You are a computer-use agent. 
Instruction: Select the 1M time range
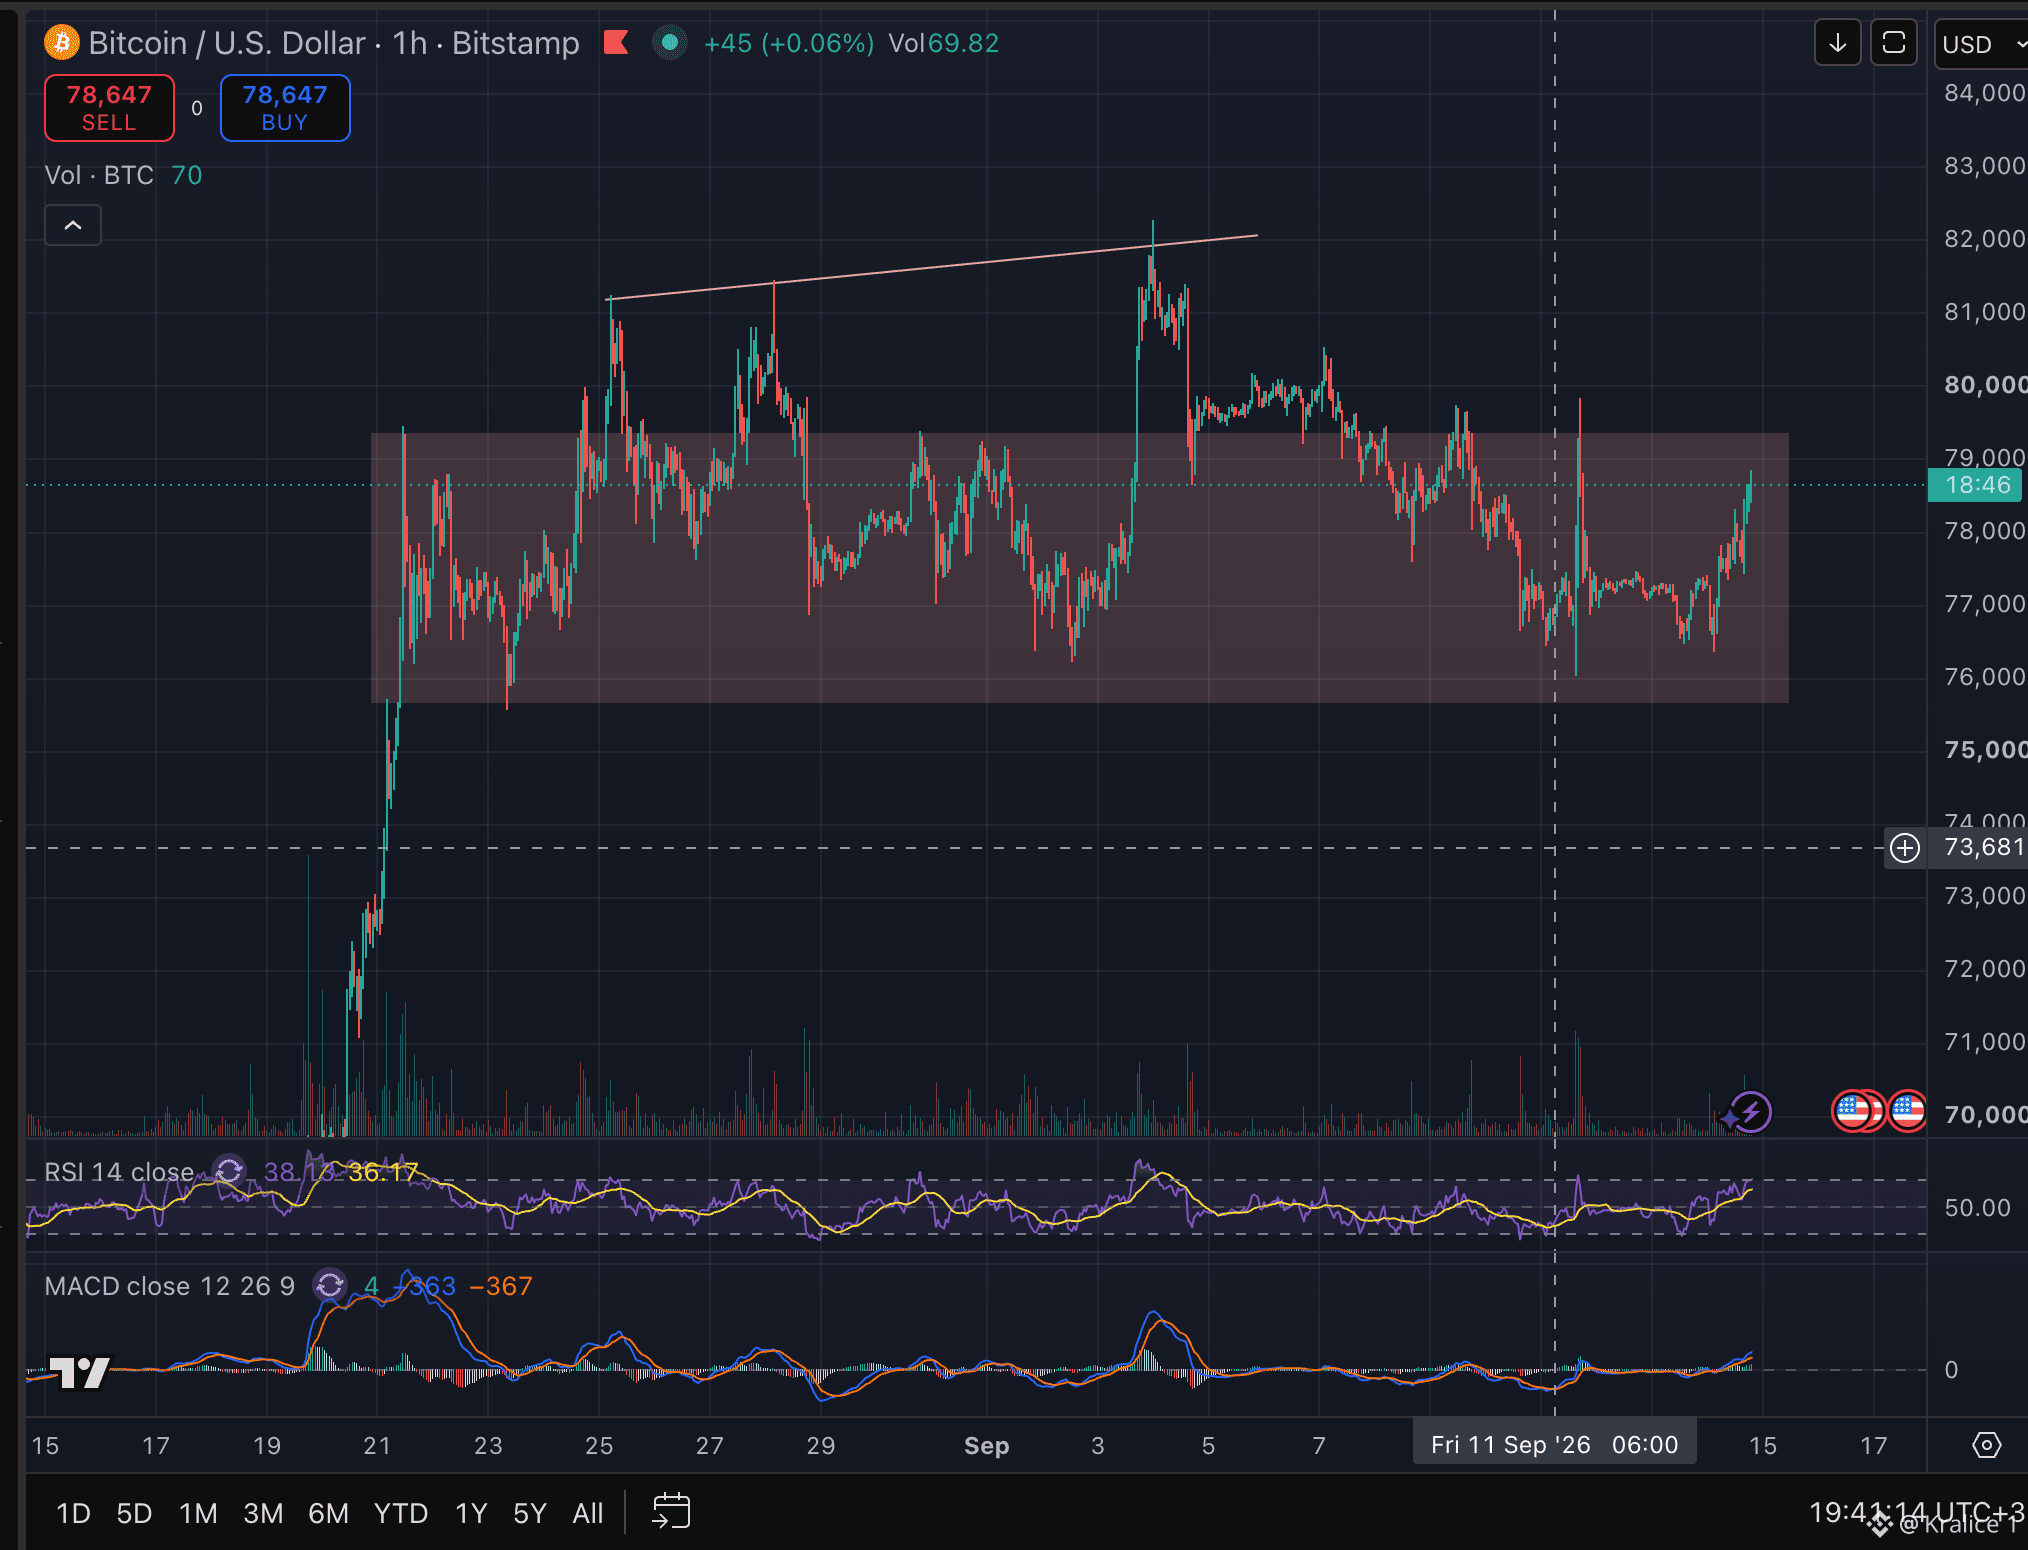(198, 1513)
